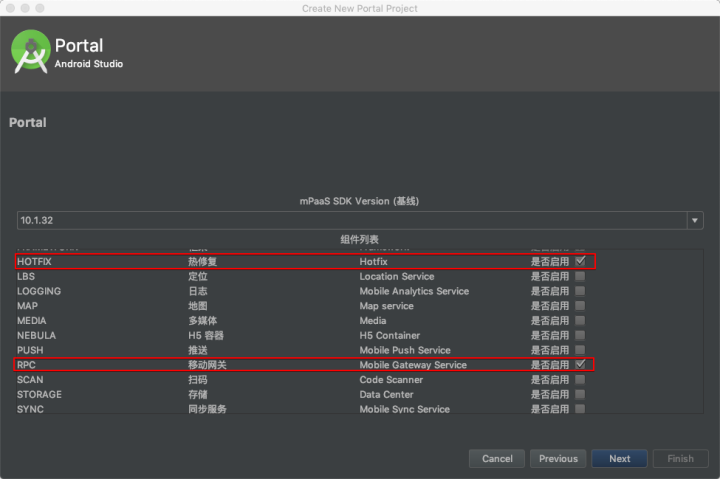Image resolution: width=720 pixels, height=479 pixels.
Task: Click the '多媒体' Chinese name cell
Action: (202, 321)
